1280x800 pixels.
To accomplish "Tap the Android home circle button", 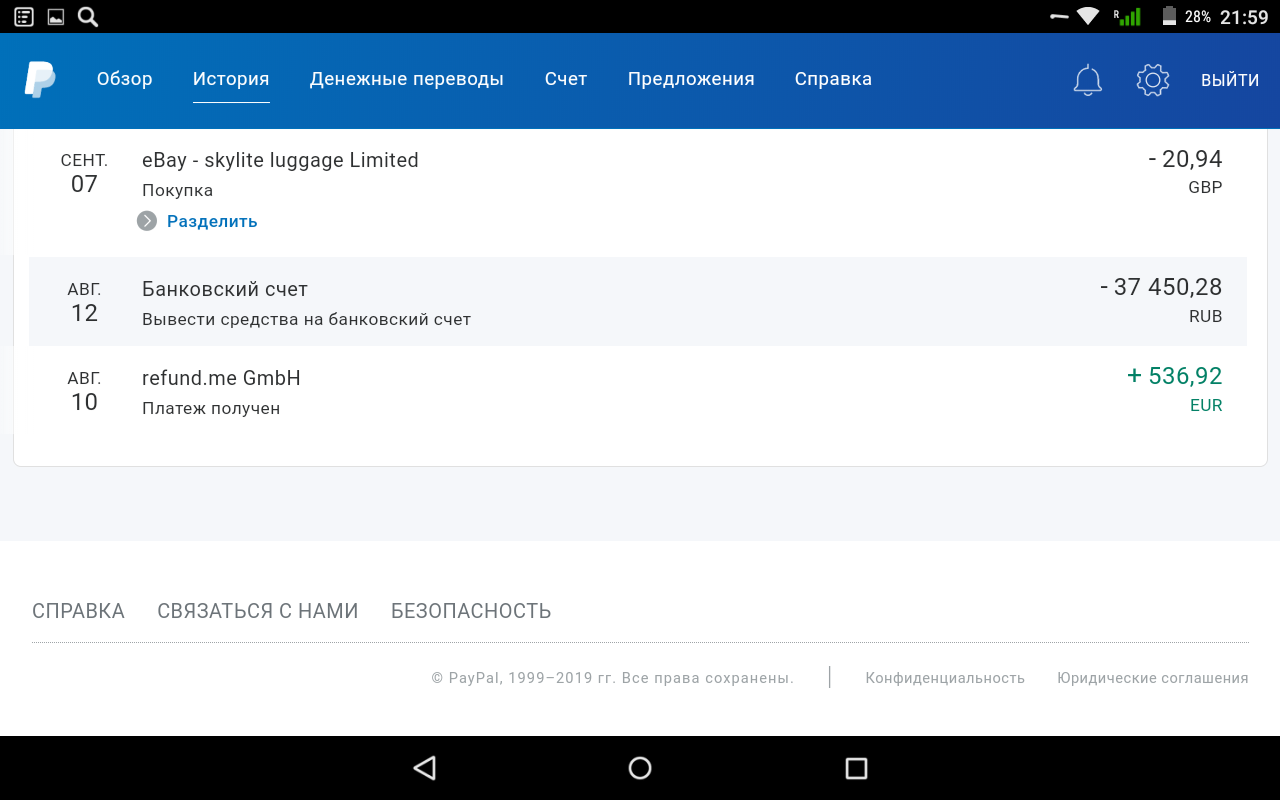I will [640, 768].
